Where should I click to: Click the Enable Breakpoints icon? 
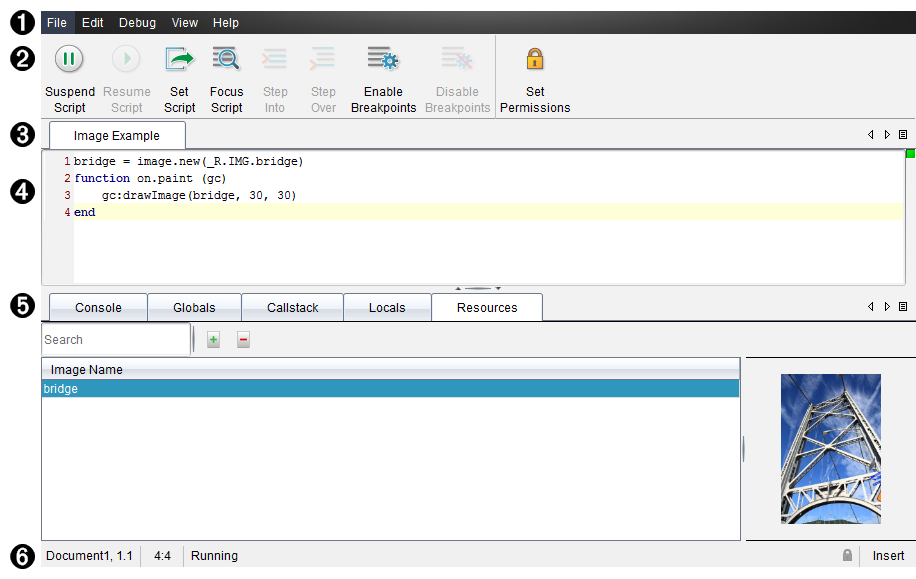tap(383, 60)
